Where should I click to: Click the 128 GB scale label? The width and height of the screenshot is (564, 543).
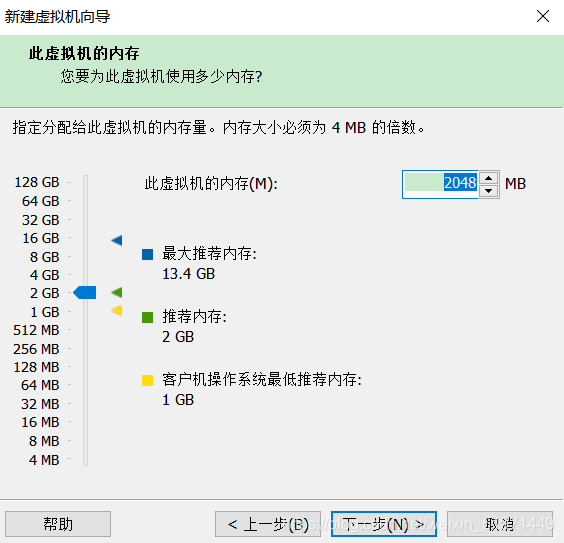coord(37,182)
